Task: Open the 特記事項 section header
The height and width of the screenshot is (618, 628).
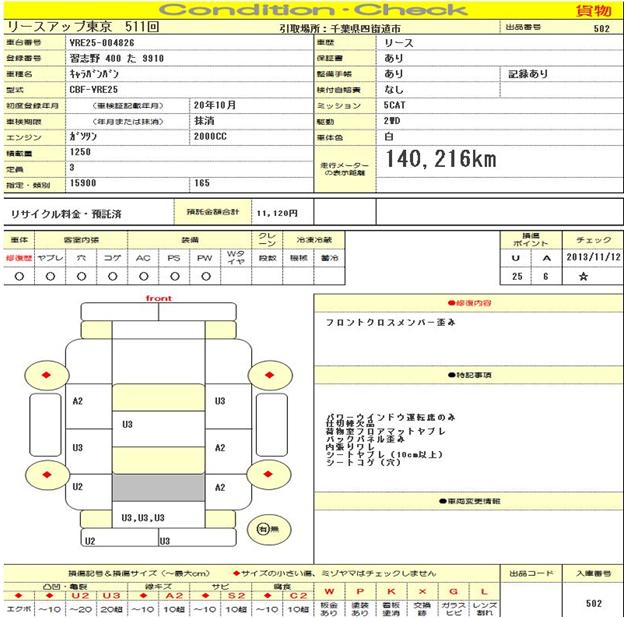Action: [466, 374]
